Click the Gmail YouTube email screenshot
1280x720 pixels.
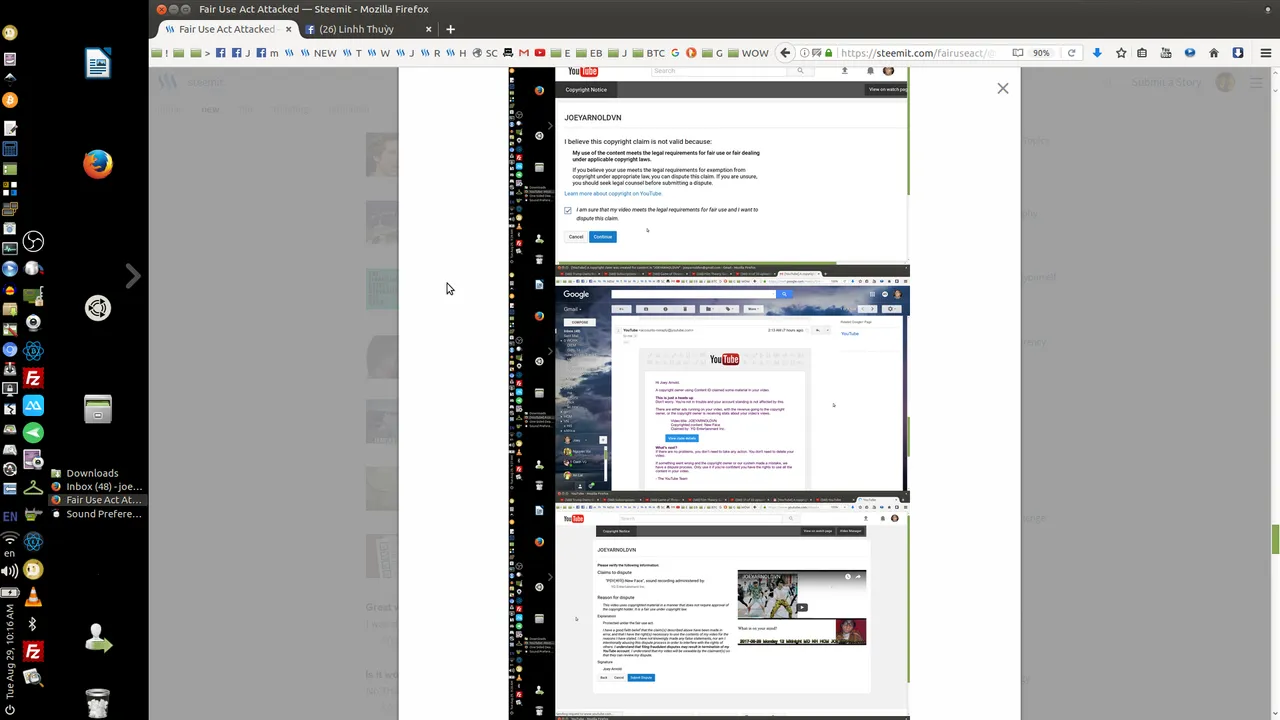[x=709, y=379]
